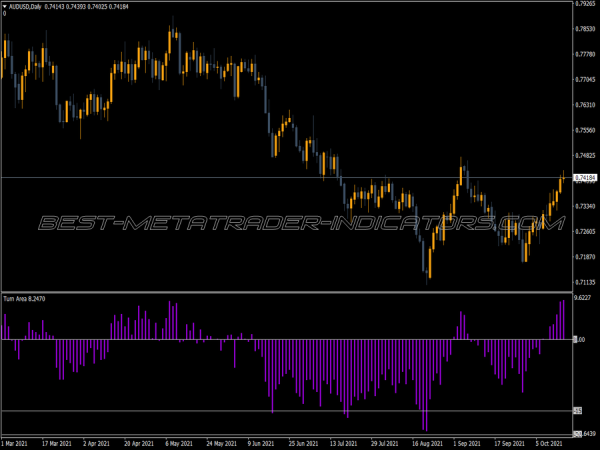Click the 0.75560 price scale label
The image size is (600, 450).
[x=585, y=130]
